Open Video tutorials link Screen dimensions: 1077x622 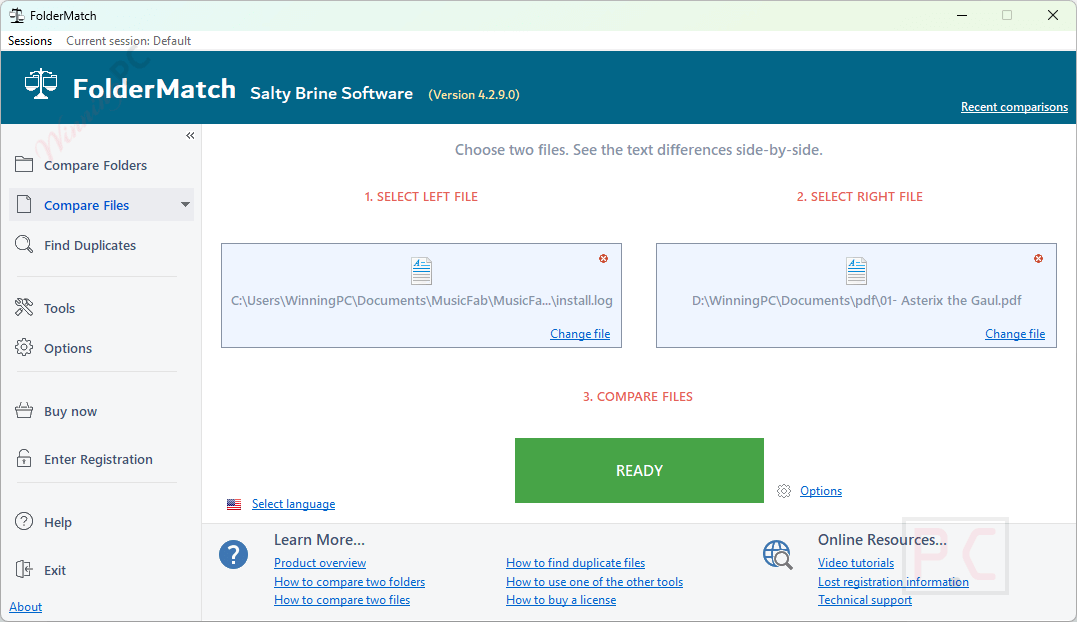coord(856,563)
